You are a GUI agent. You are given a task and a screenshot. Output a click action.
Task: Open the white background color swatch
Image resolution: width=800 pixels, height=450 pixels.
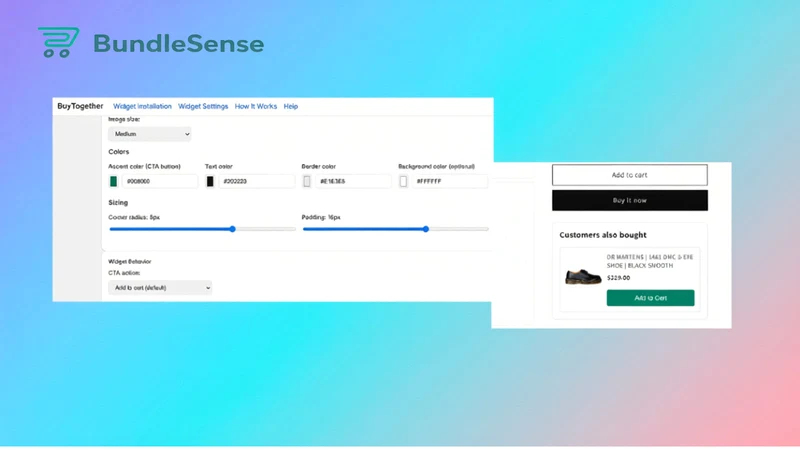403,181
